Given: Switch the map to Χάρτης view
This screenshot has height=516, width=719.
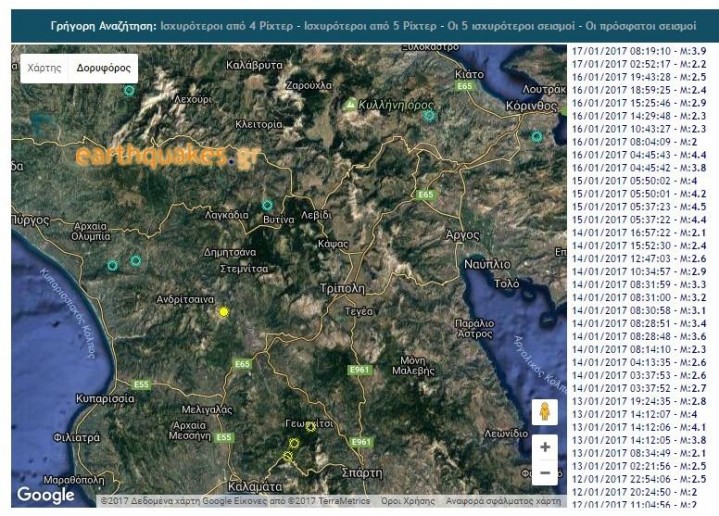Looking at the screenshot, I should click(x=44, y=70).
